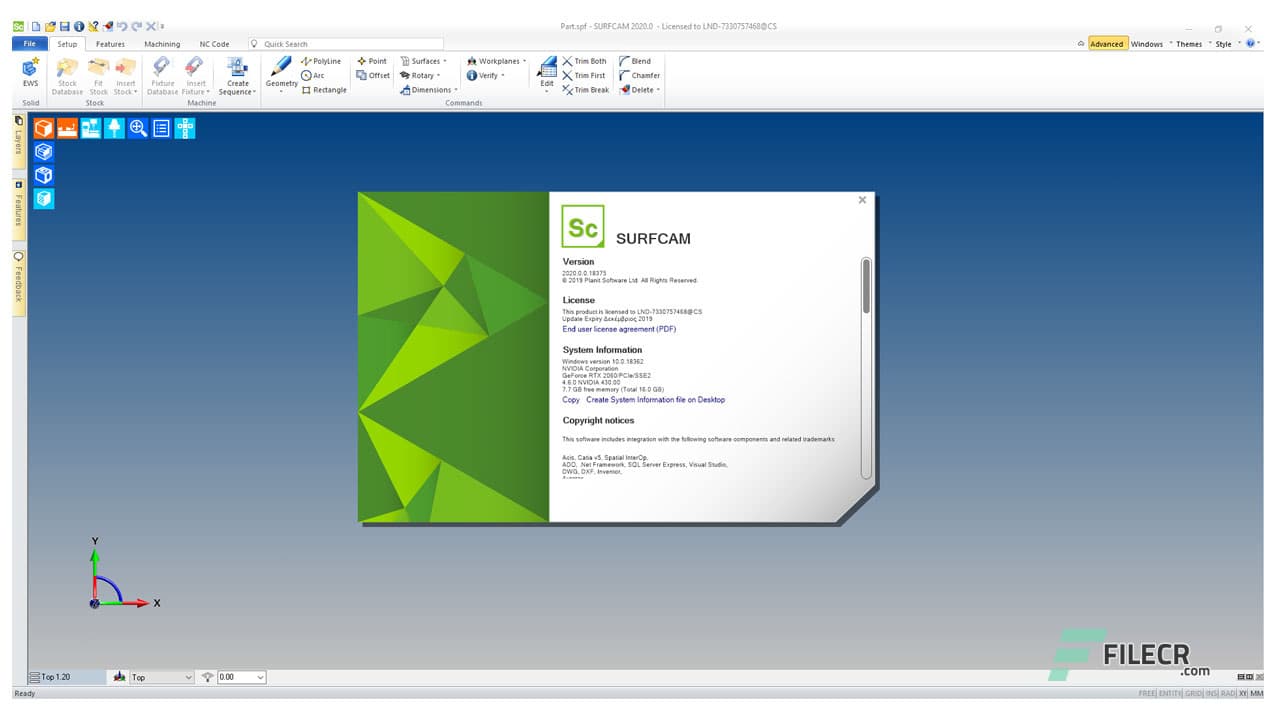Open the Top view combo box

(x=162, y=677)
